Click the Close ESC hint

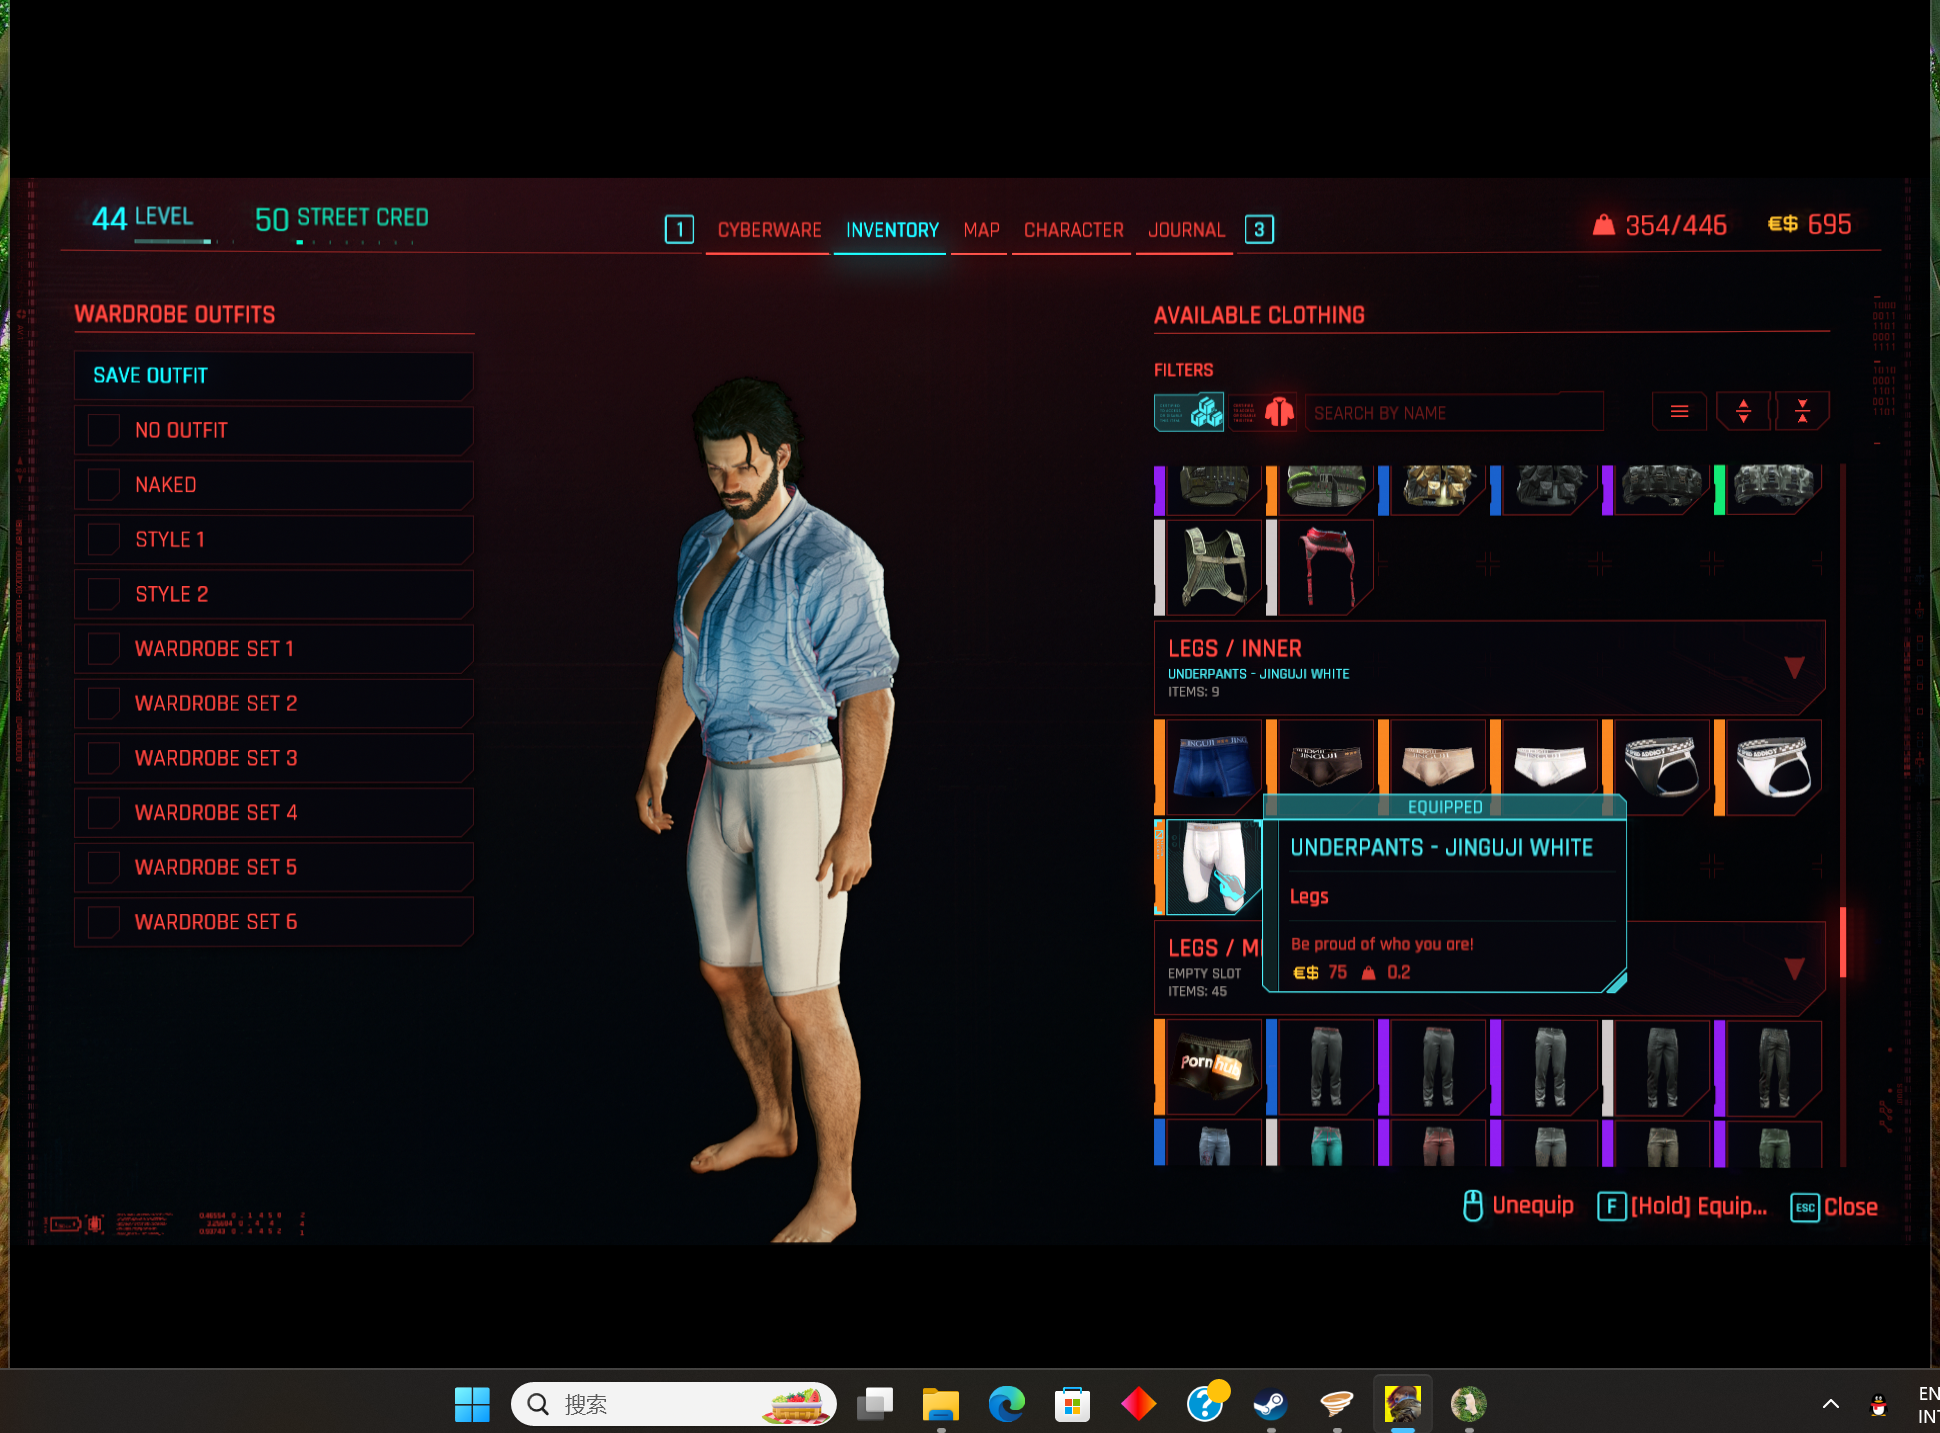coord(1833,1207)
